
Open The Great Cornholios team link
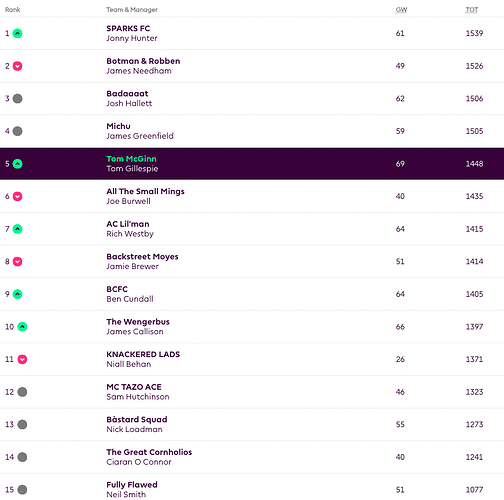pos(149,452)
